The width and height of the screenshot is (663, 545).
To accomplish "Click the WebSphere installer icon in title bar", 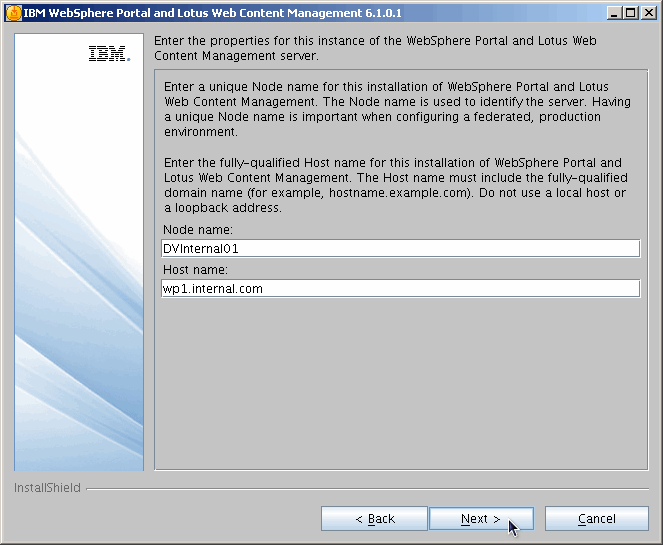I will coord(13,13).
